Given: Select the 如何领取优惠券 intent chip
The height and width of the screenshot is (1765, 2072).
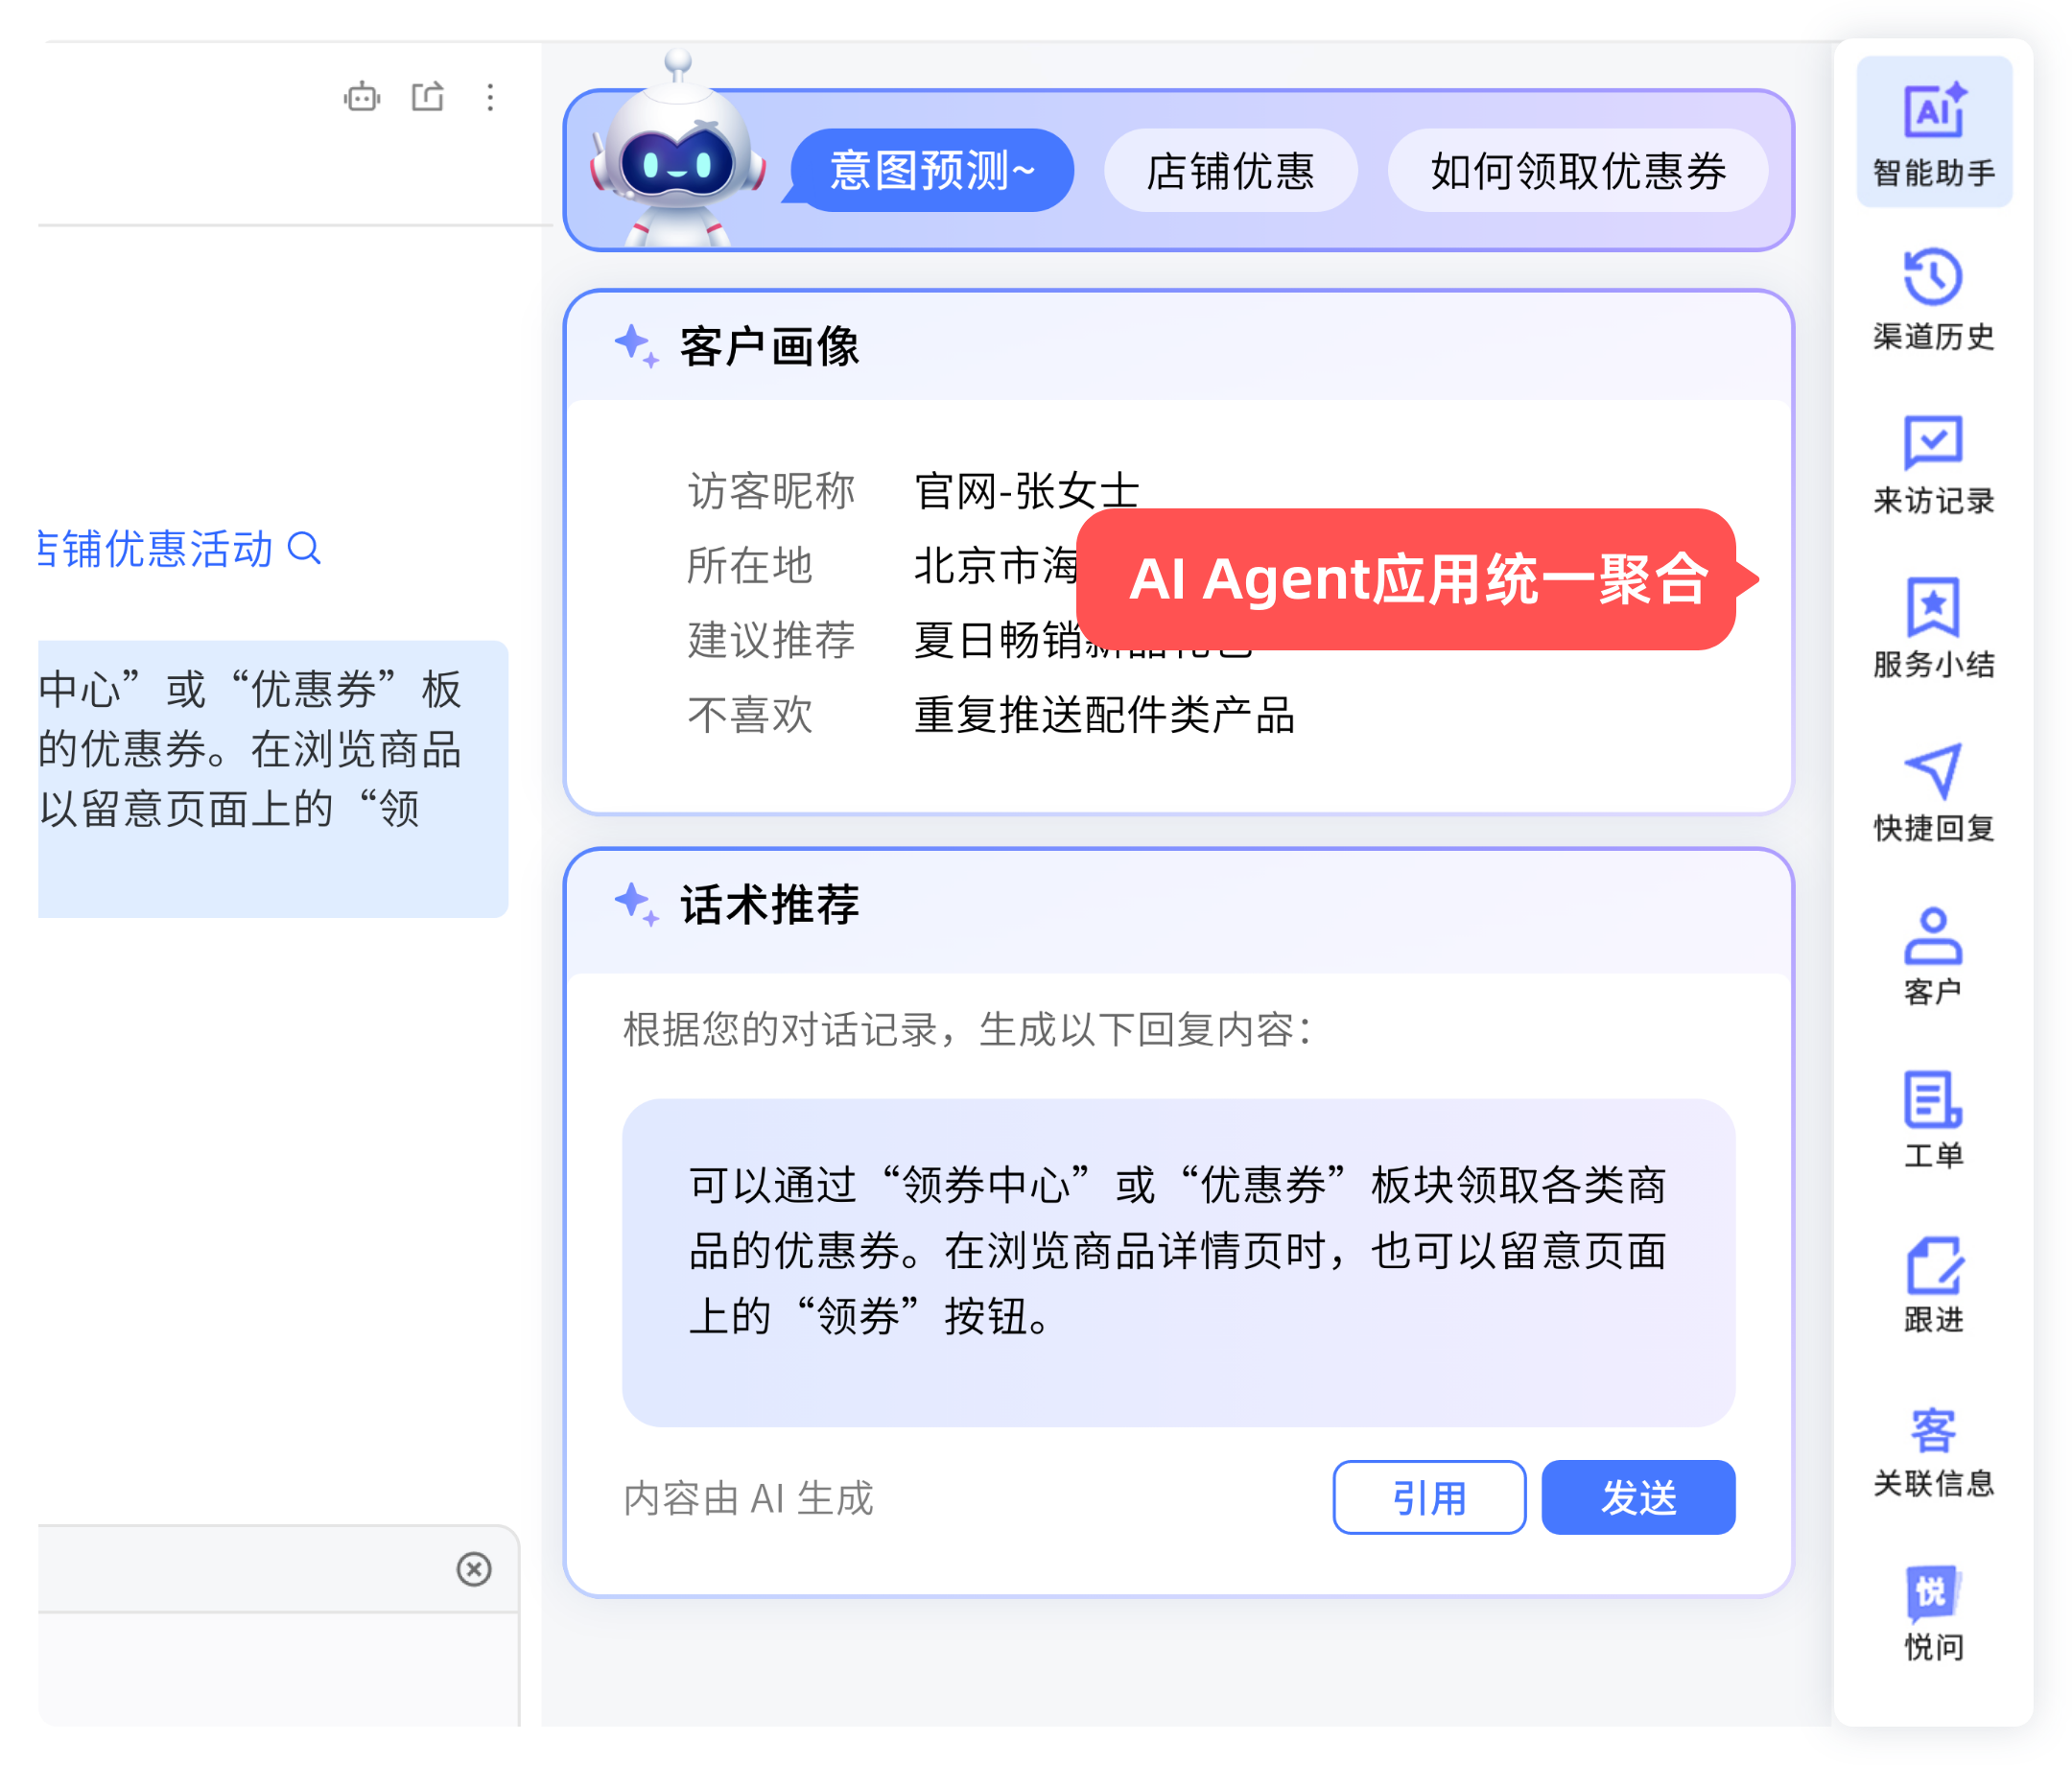Looking at the screenshot, I should (1577, 170).
